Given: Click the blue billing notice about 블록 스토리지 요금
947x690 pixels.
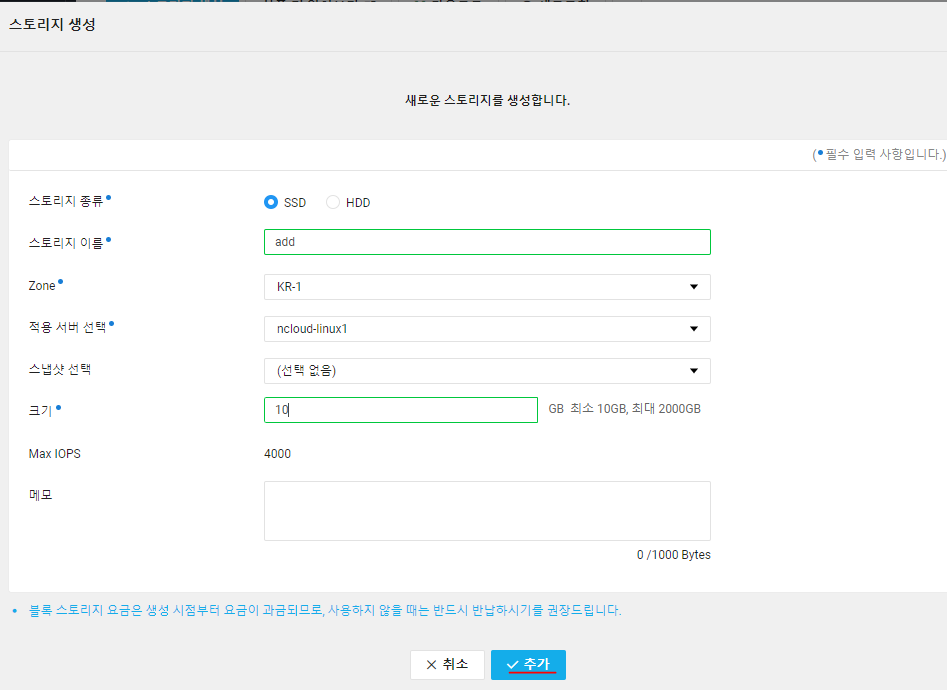Looking at the screenshot, I should tap(325, 610).
